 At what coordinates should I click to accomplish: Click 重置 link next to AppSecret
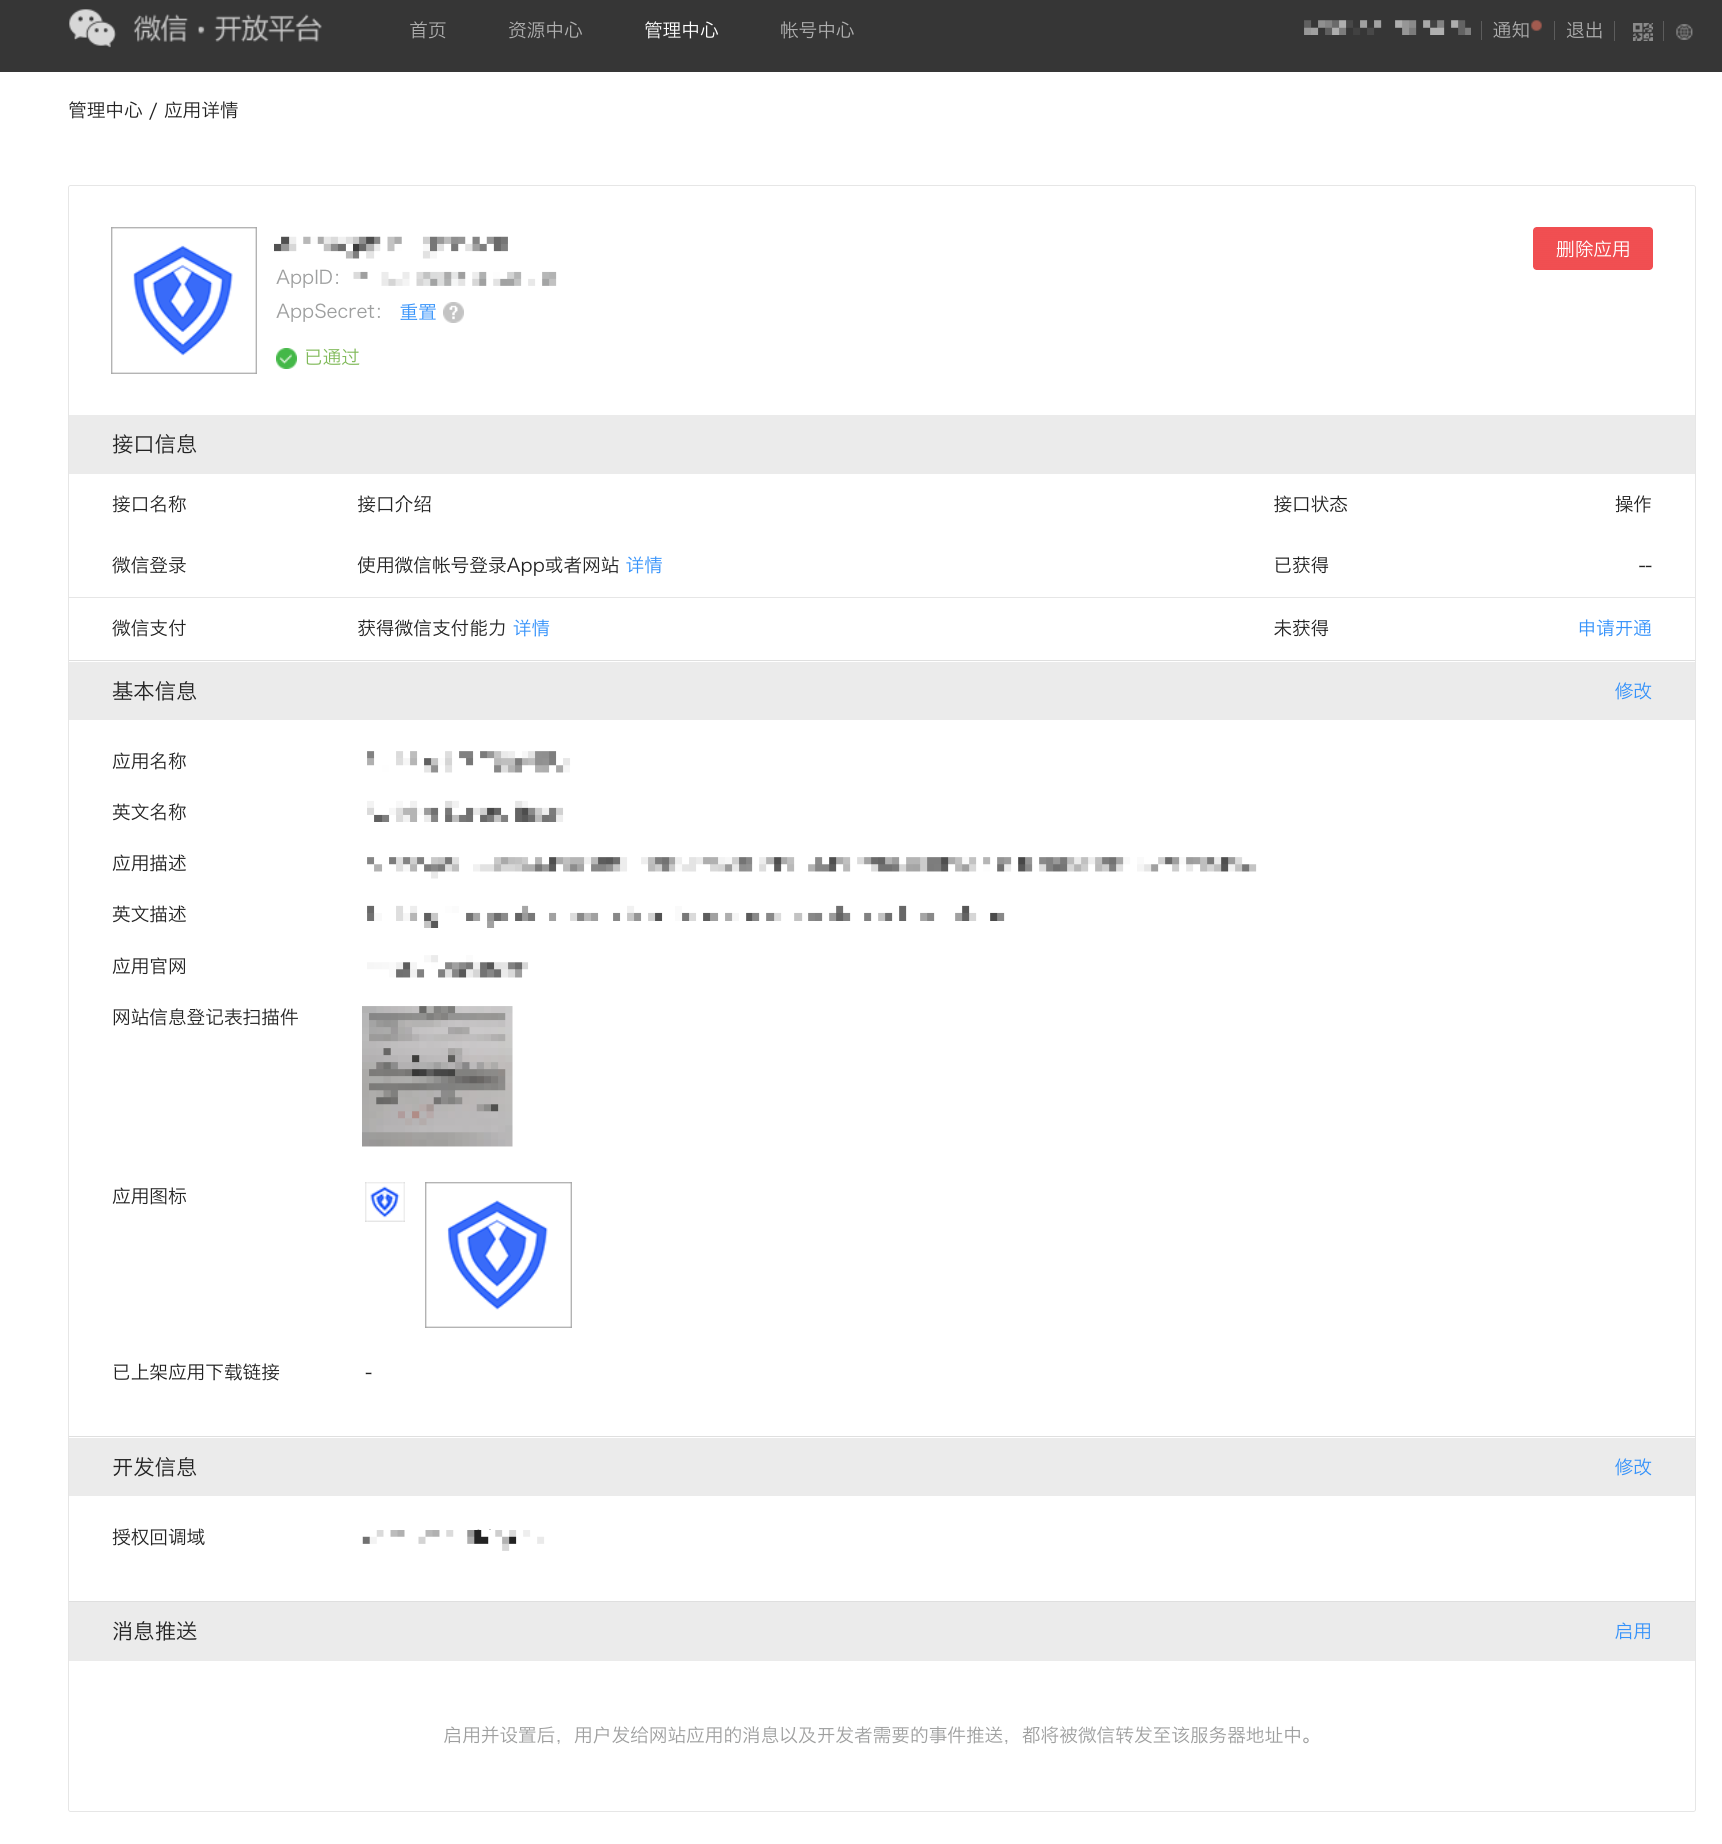[418, 313]
